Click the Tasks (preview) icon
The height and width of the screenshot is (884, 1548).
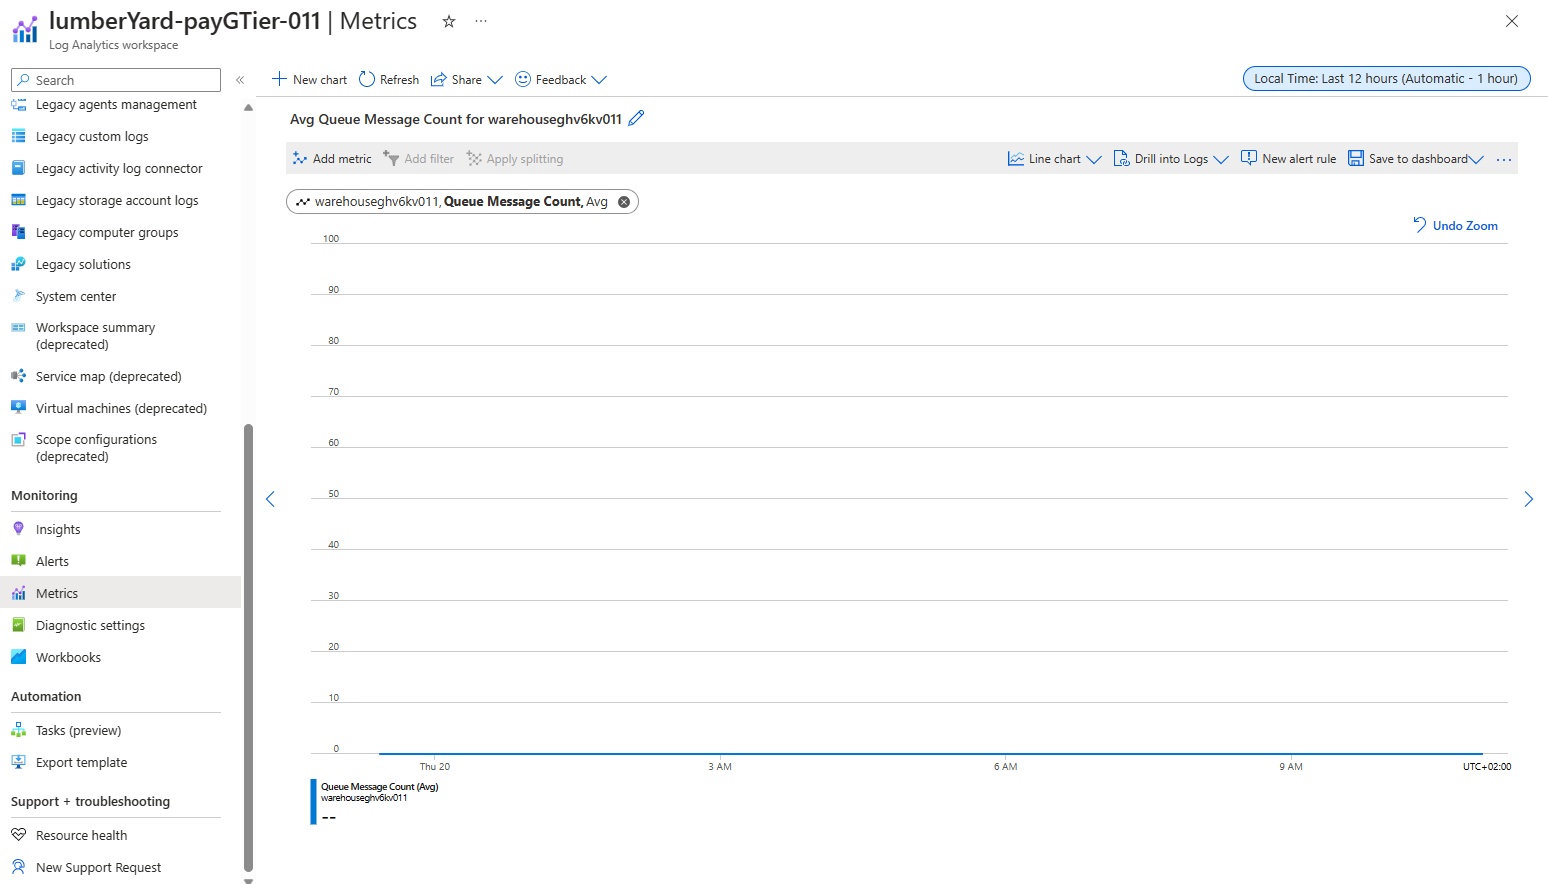[x=18, y=731]
